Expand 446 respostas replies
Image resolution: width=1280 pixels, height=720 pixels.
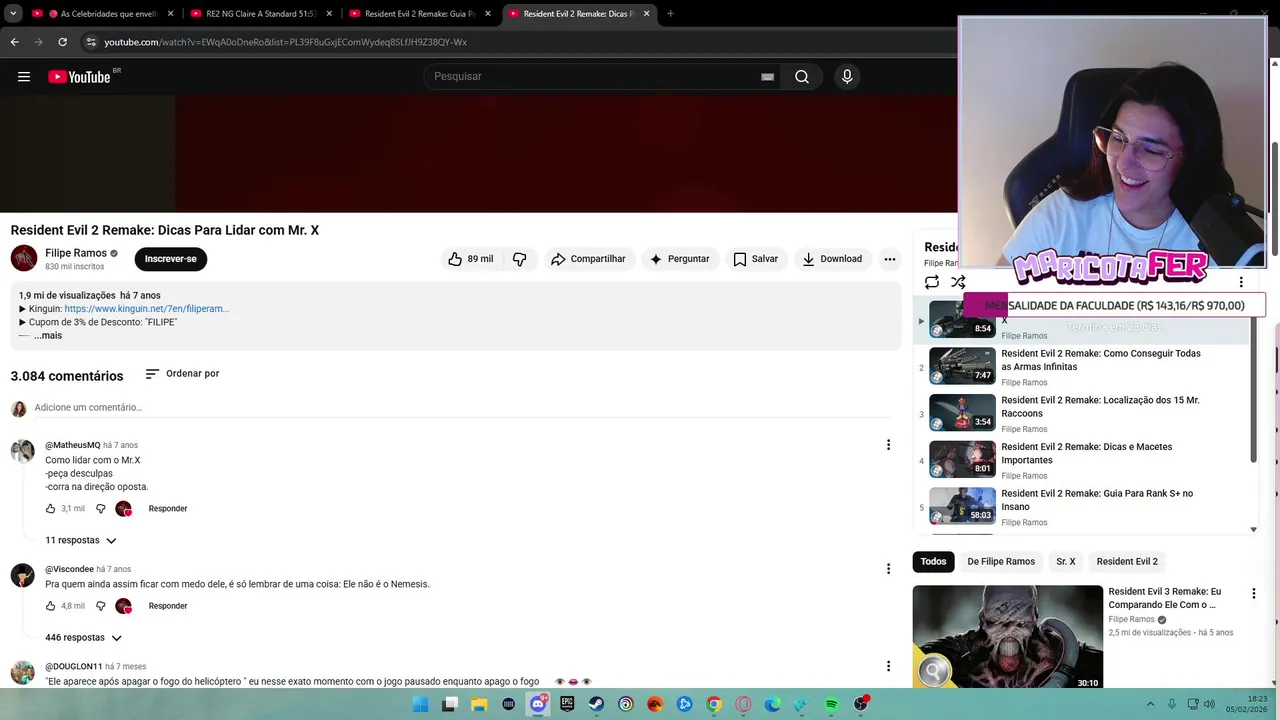coord(83,637)
